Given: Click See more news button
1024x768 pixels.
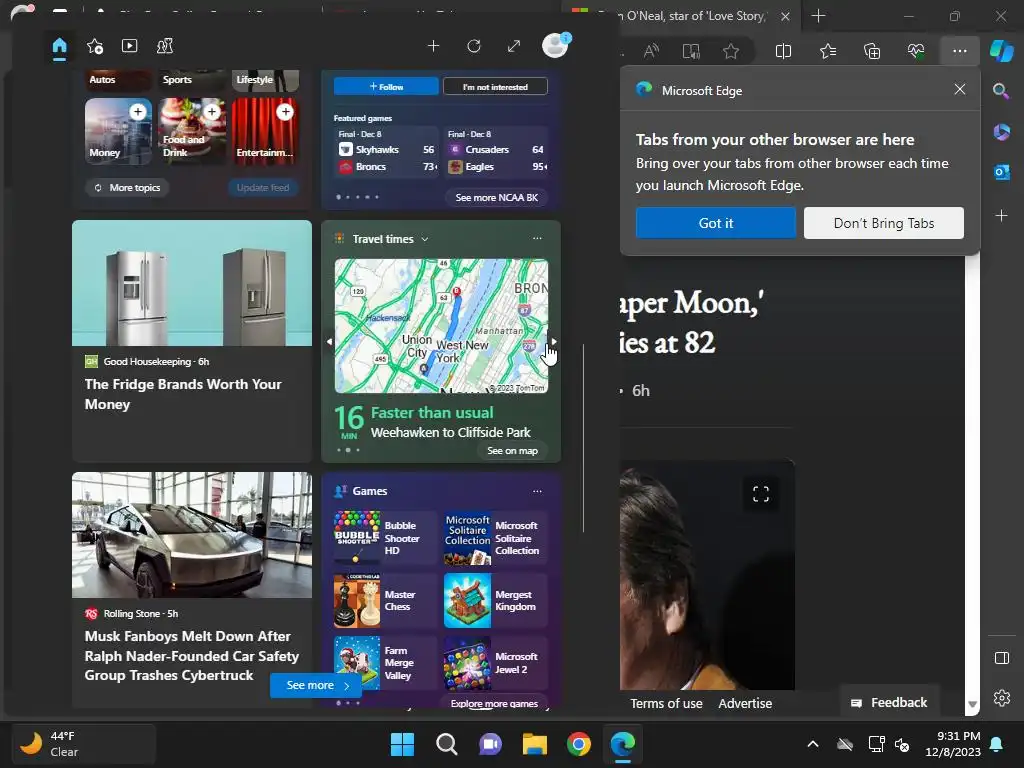Looking at the screenshot, I should (x=316, y=685).
